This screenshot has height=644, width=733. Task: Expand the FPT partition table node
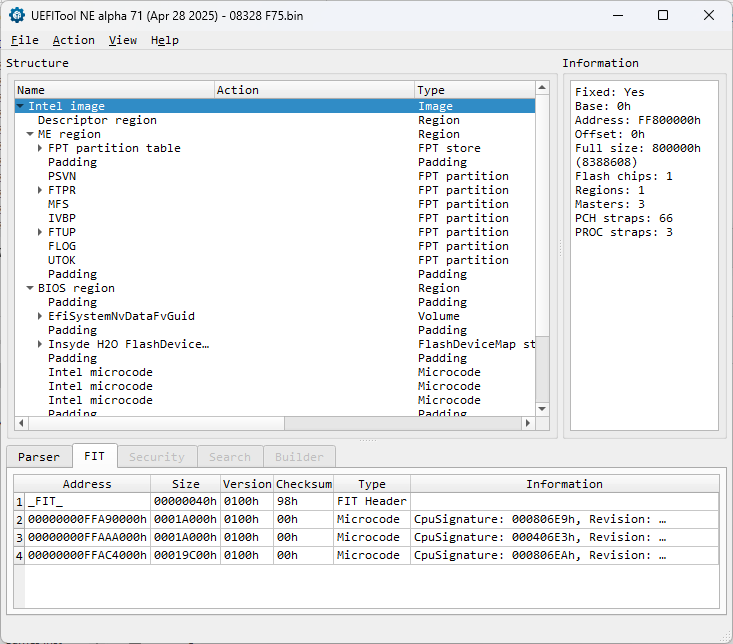tap(40, 148)
